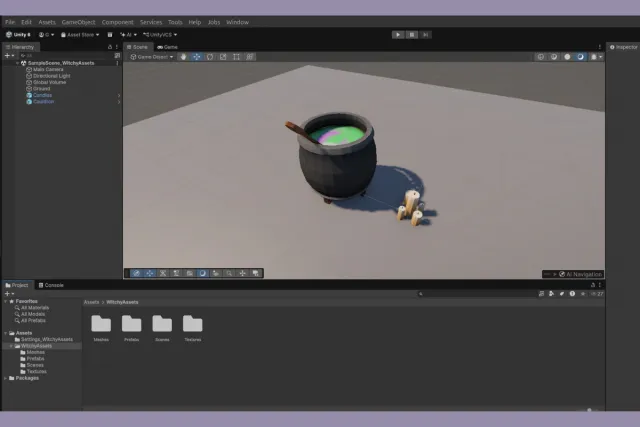This screenshot has height=427, width=640.
Task: Open the Package Manager icon beside Asset Store
Action: pos(110,35)
